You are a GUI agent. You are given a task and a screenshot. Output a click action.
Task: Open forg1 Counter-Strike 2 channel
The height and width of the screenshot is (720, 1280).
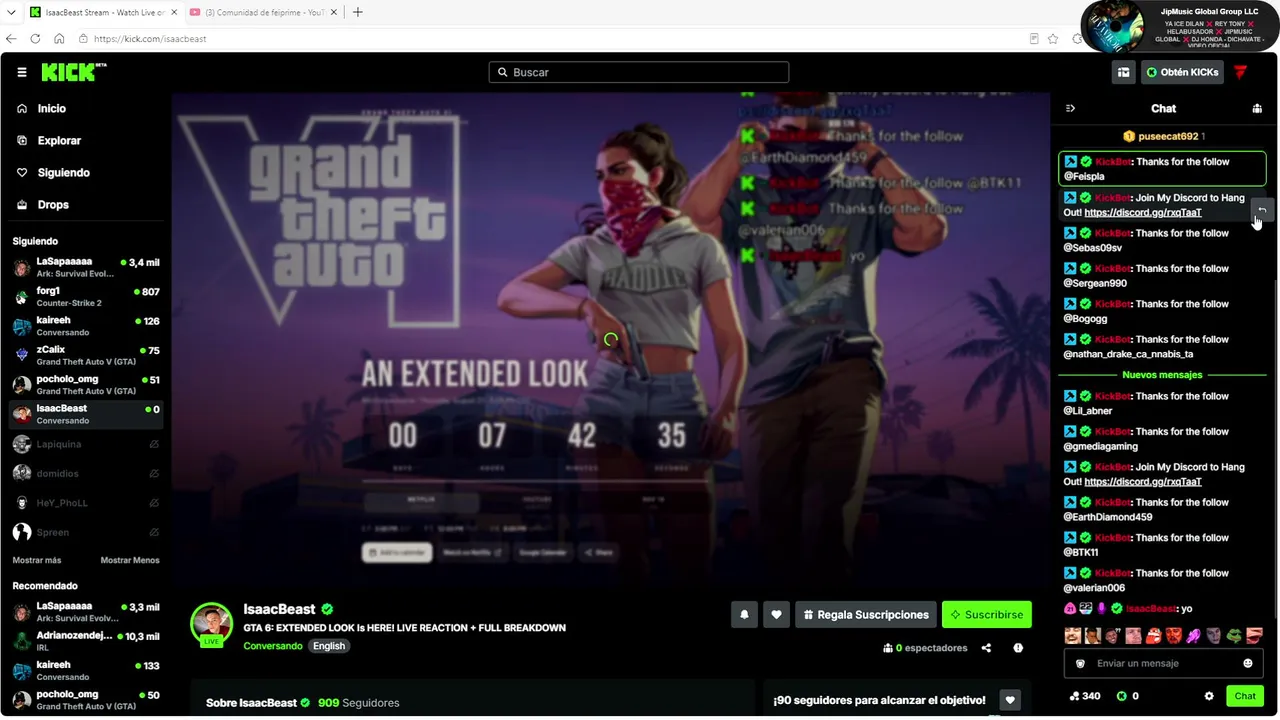coord(86,297)
